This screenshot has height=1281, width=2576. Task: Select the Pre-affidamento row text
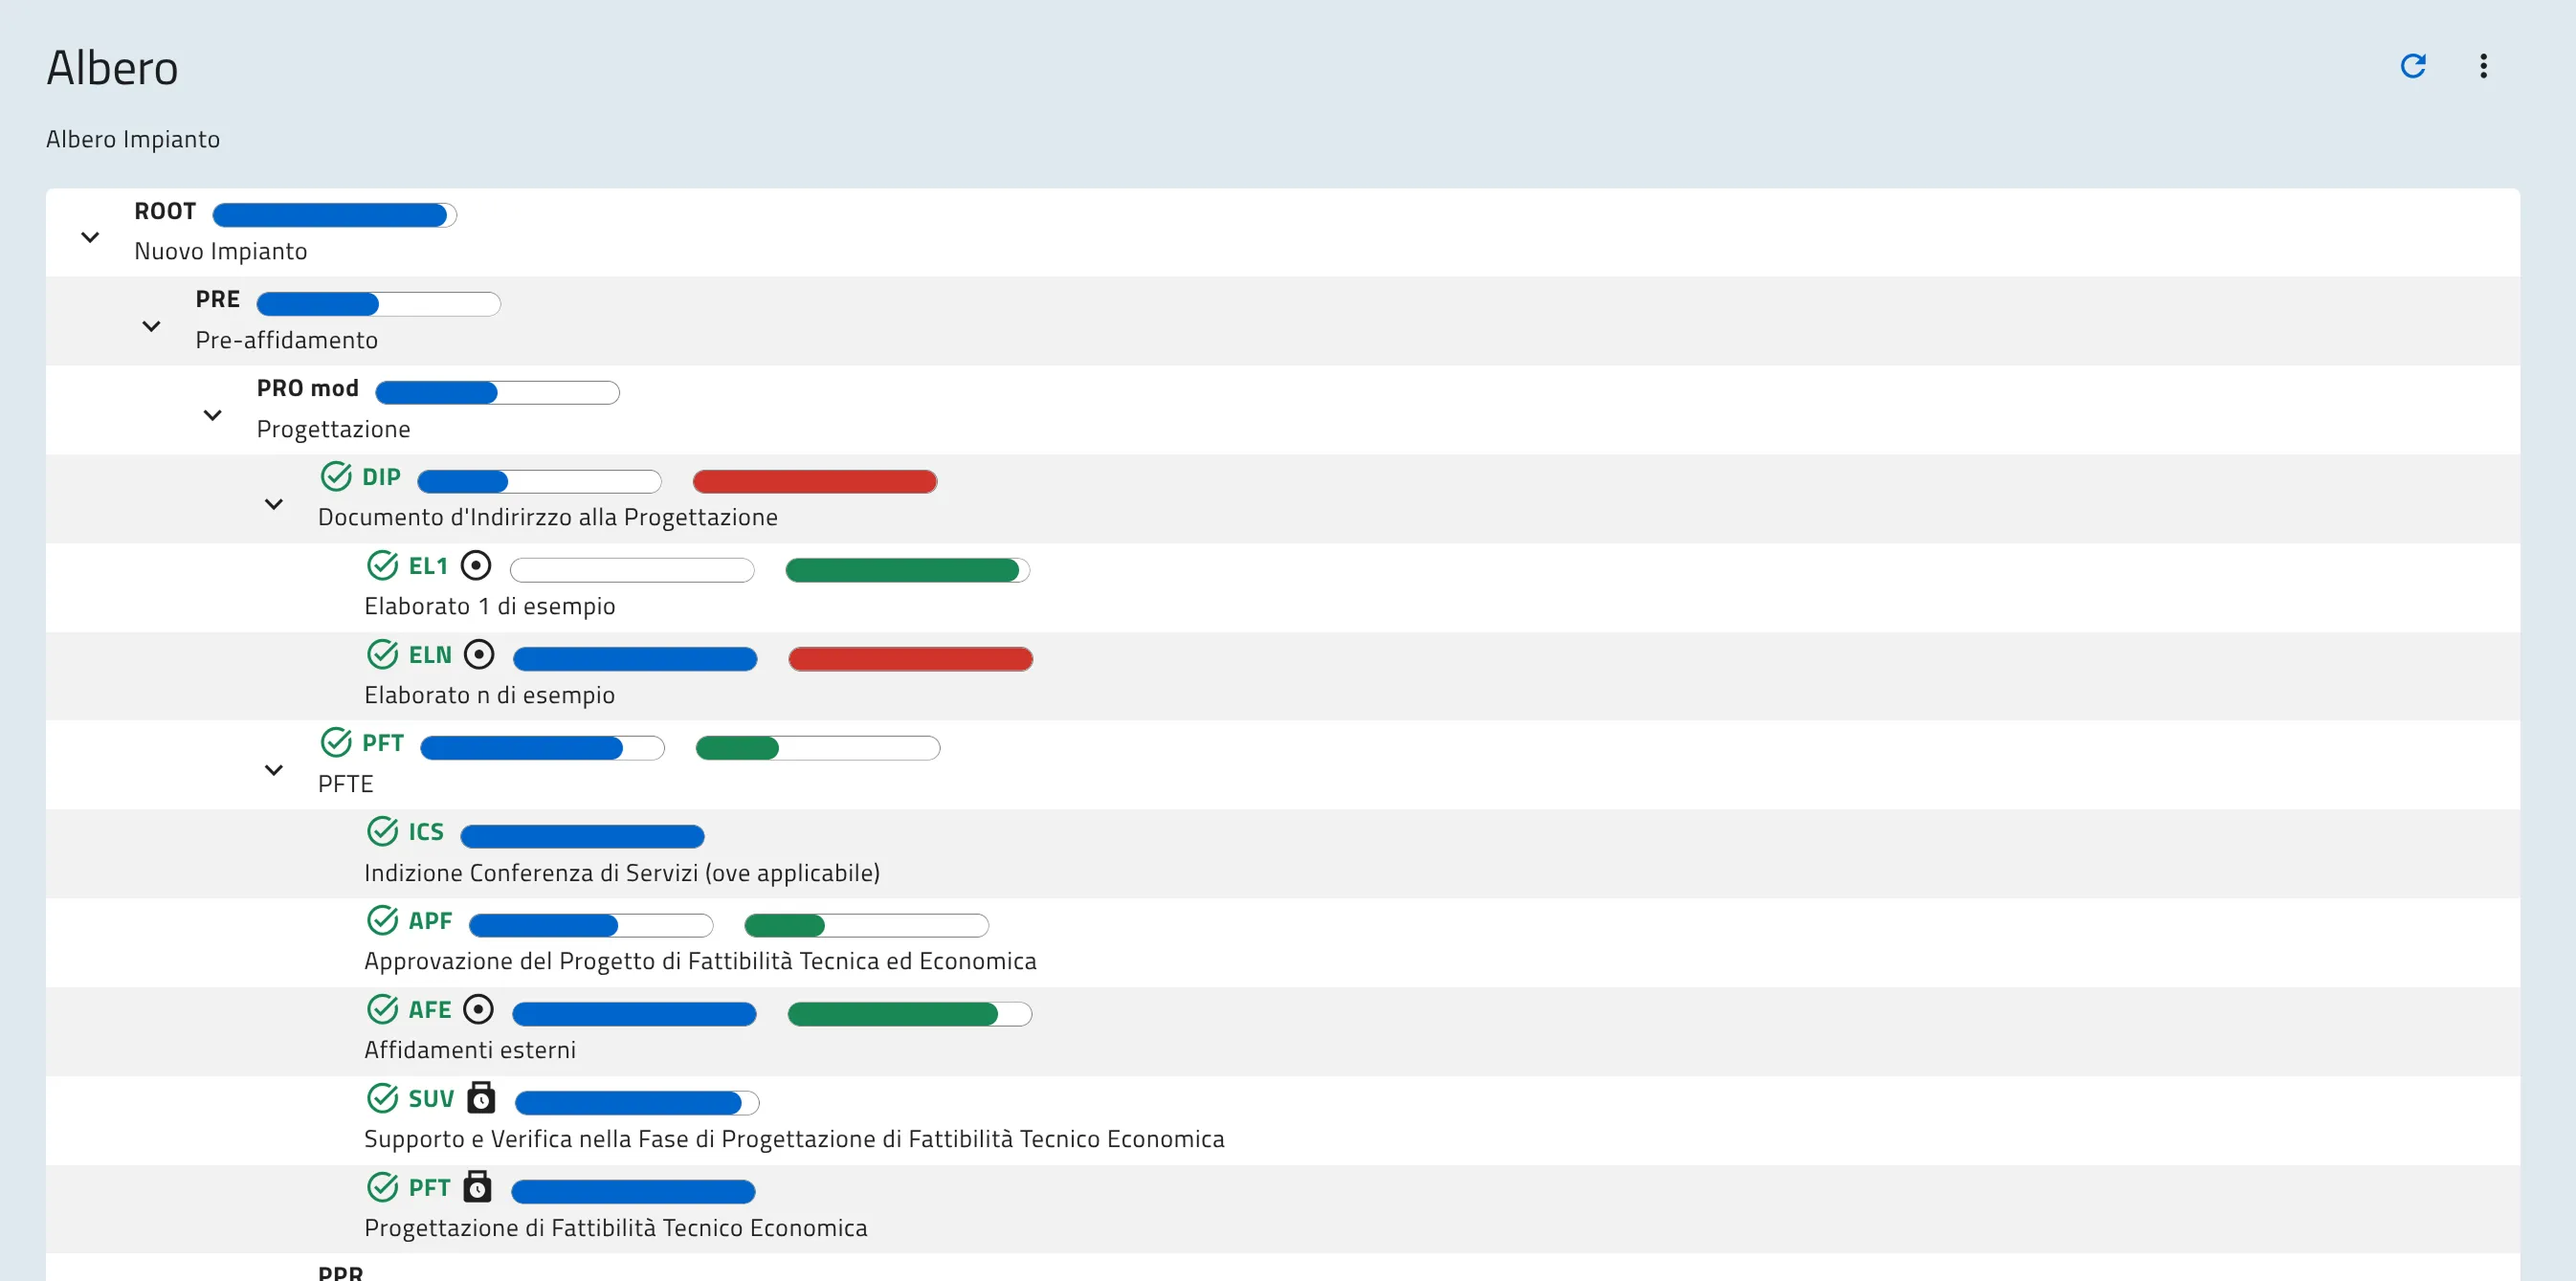tap(287, 340)
